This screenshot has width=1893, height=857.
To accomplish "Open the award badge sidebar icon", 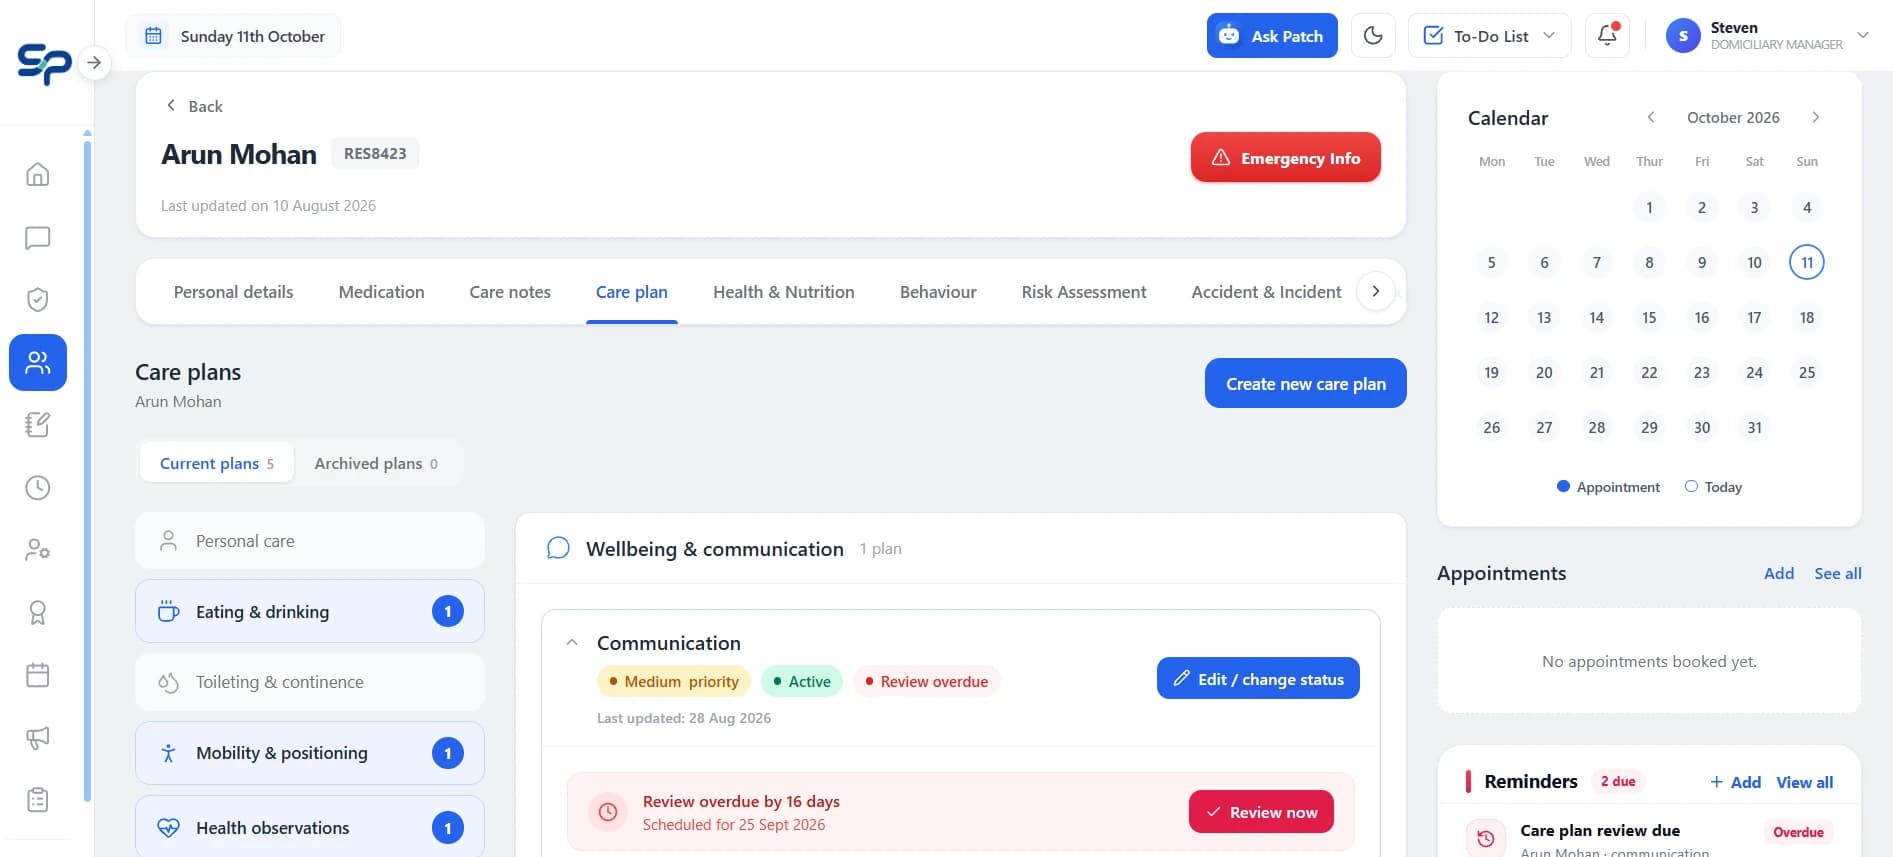I will pyautogui.click(x=37, y=613).
